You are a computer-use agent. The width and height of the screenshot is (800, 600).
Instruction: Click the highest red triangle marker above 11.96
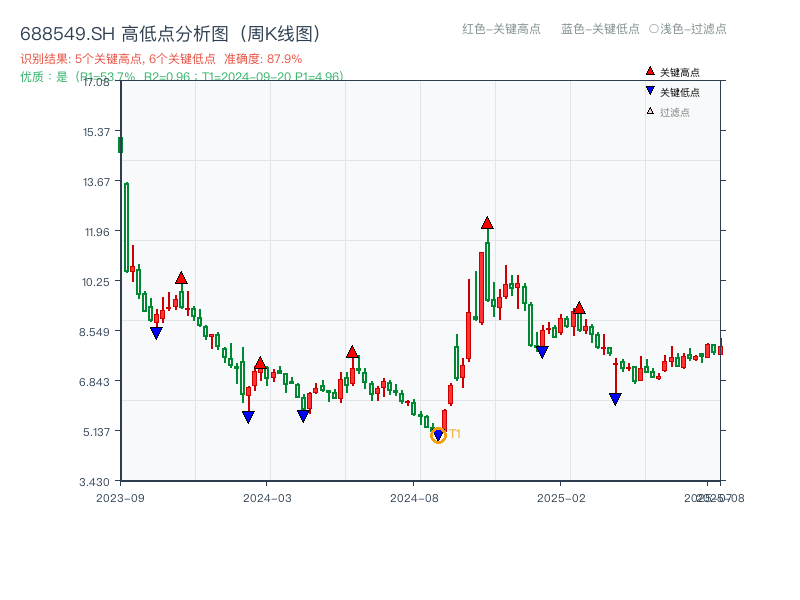point(486,224)
